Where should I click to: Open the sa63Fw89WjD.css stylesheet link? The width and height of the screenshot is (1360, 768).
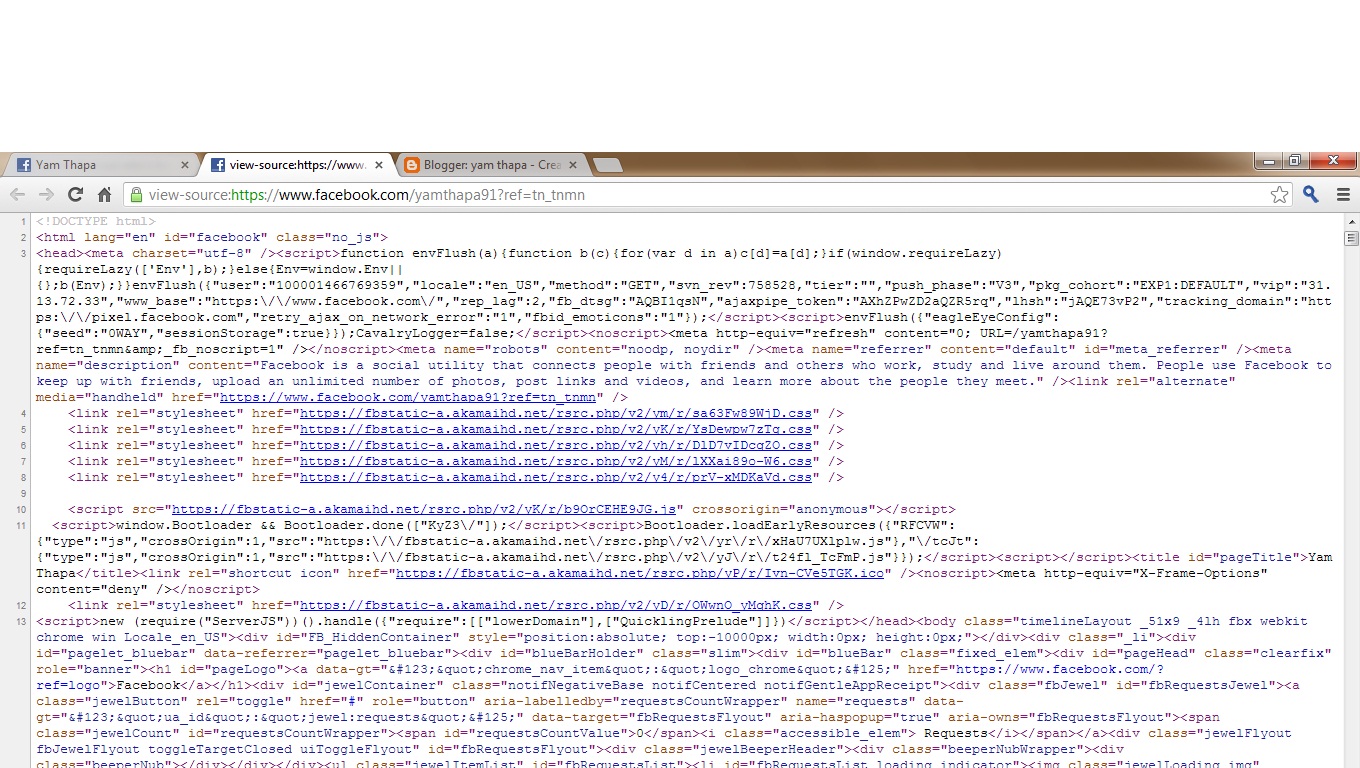(x=556, y=413)
